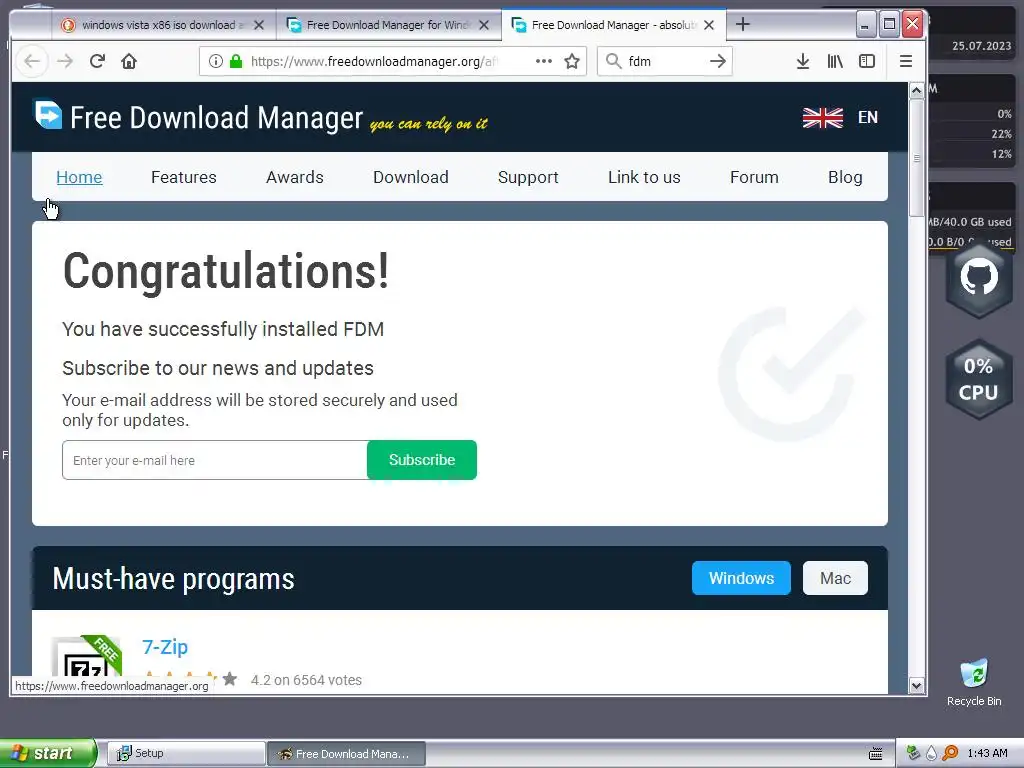The width and height of the screenshot is (1024, 768).
Task: Open the Features navigation link
Action: (184, 177)
